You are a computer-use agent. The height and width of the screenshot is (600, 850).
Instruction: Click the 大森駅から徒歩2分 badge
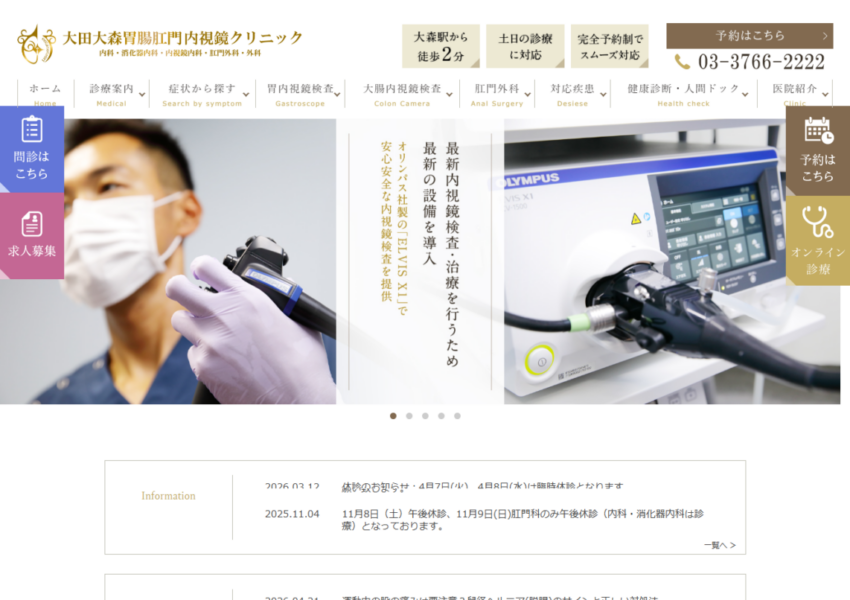click(441, 46)
